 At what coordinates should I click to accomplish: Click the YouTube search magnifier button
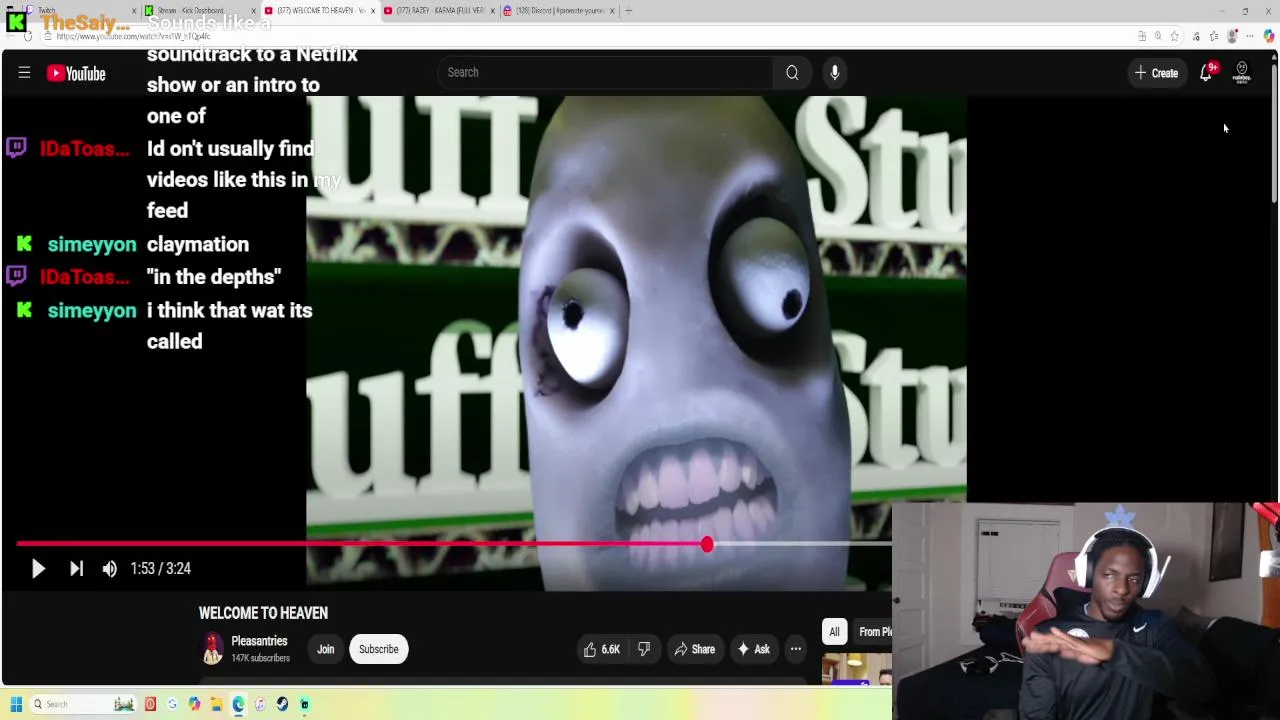click(x=792, y=72)
